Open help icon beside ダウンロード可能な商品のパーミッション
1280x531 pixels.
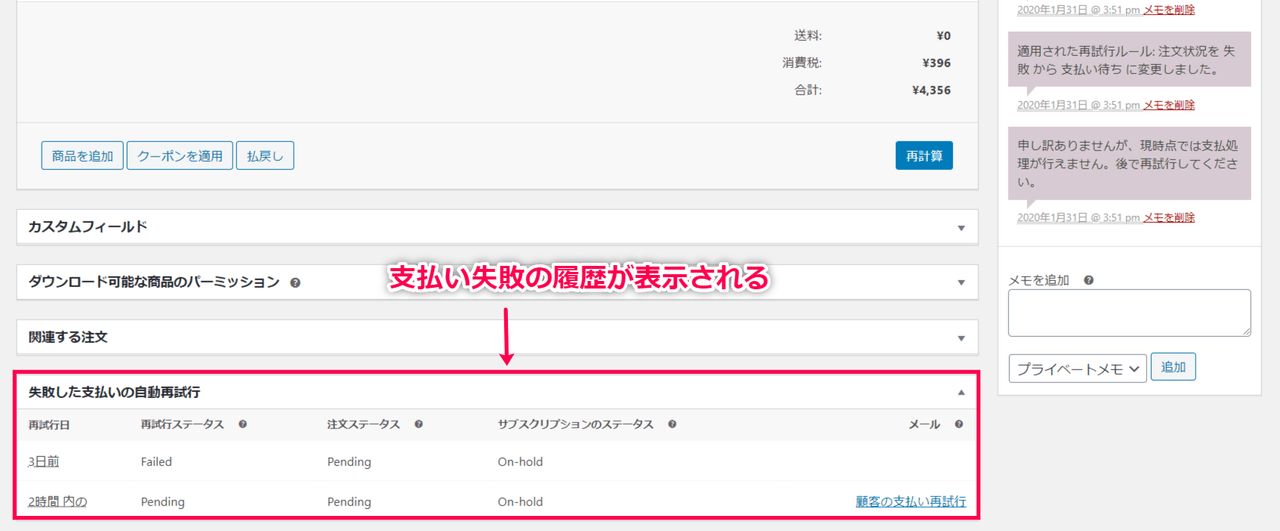(x=295, y=283)
